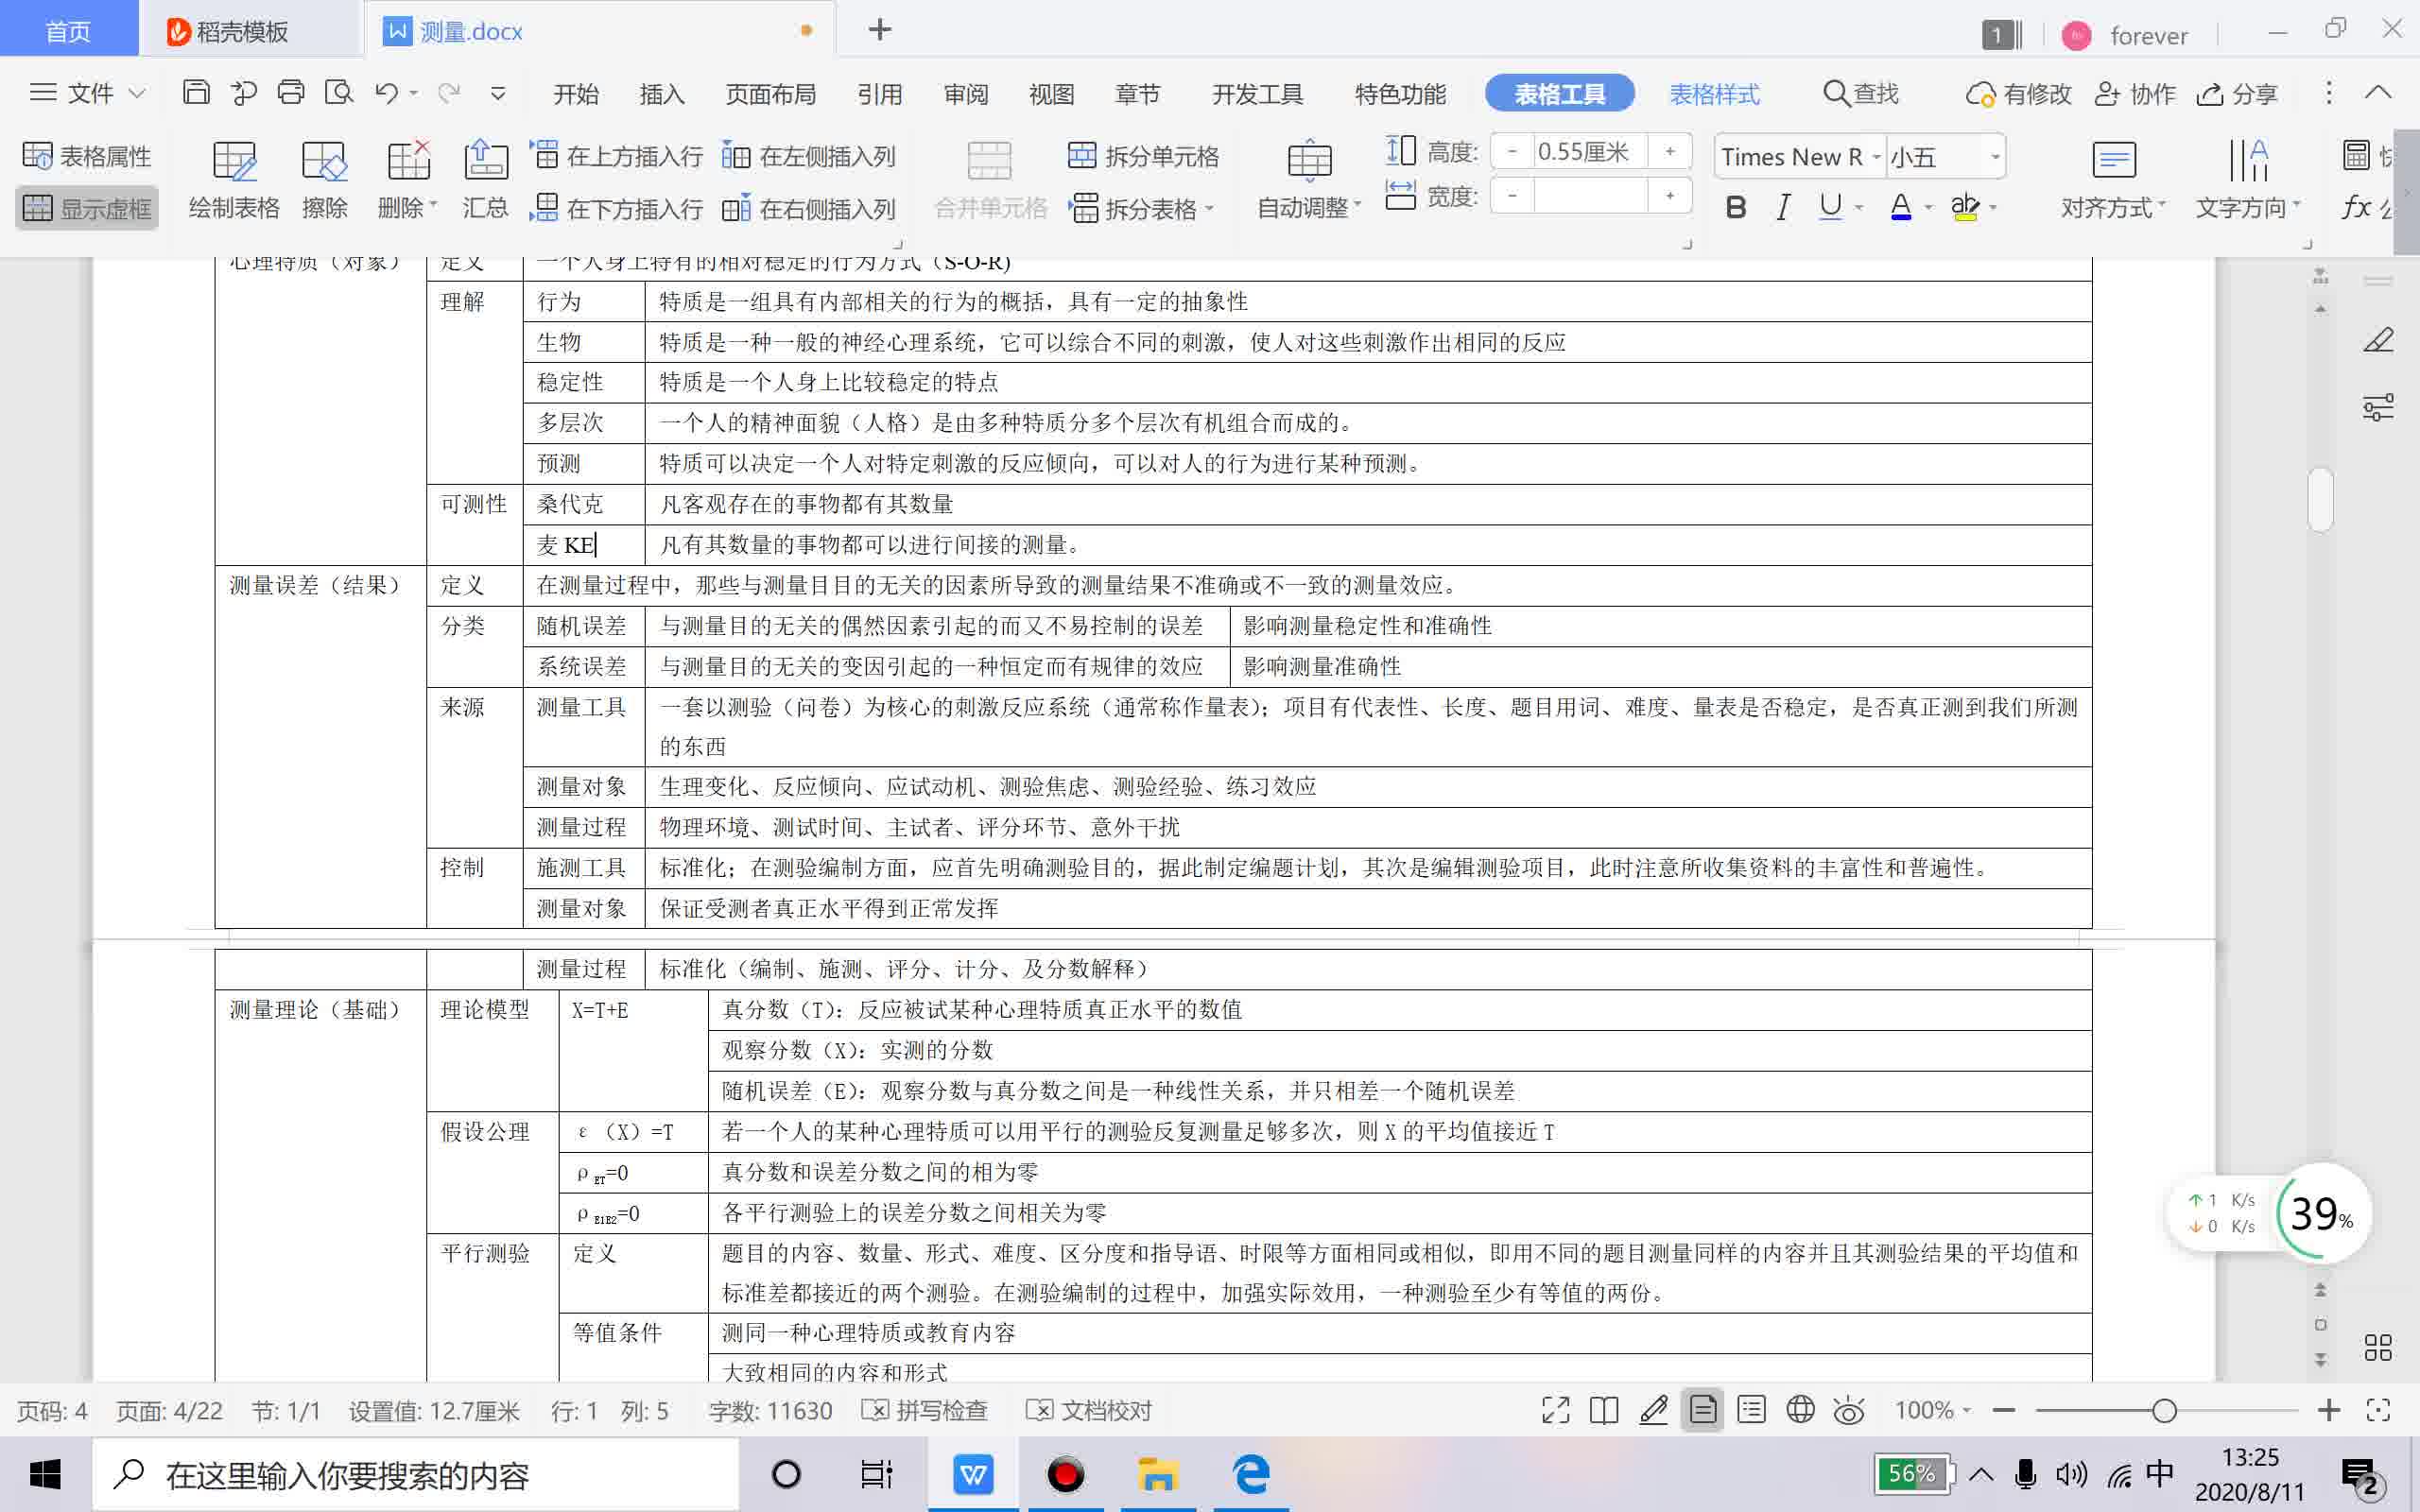Open Table Properties (表格属性)
This screenshot has width=2420, height=1512.
87,156
